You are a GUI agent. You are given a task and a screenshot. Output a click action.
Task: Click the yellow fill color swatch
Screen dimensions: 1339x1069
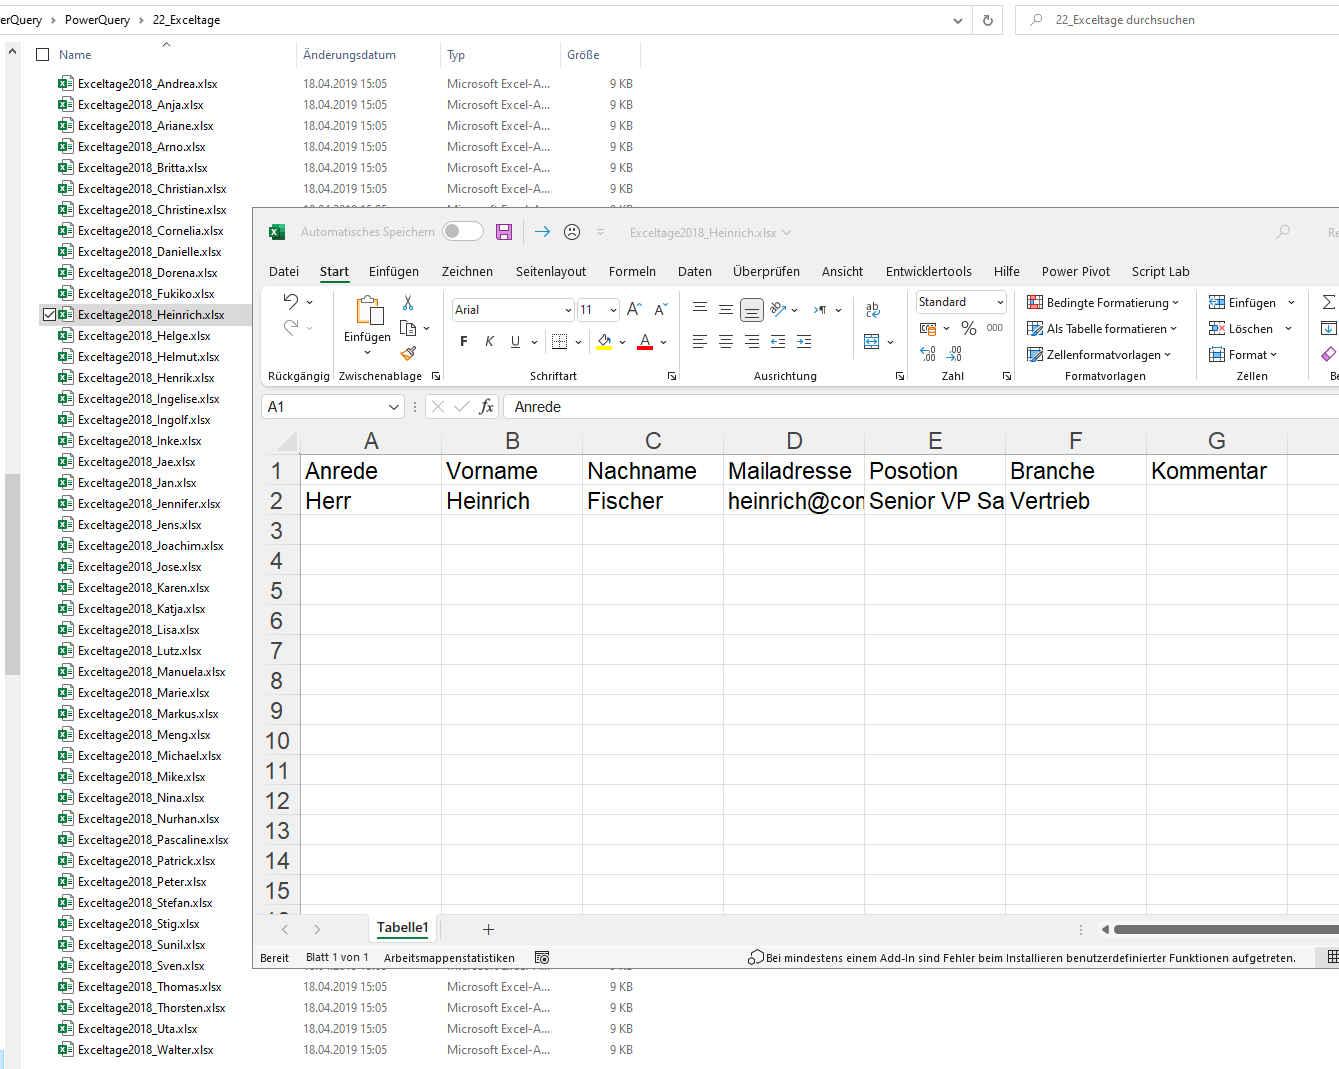pos(604,342)
